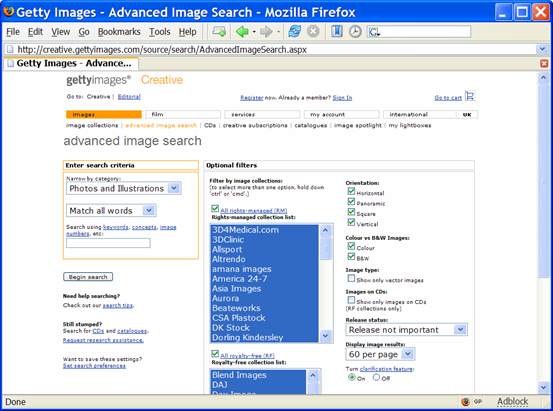The height and width of the screenshot is (411, 553).
Task: Select clarification feature On radio button
Action: 351,377
